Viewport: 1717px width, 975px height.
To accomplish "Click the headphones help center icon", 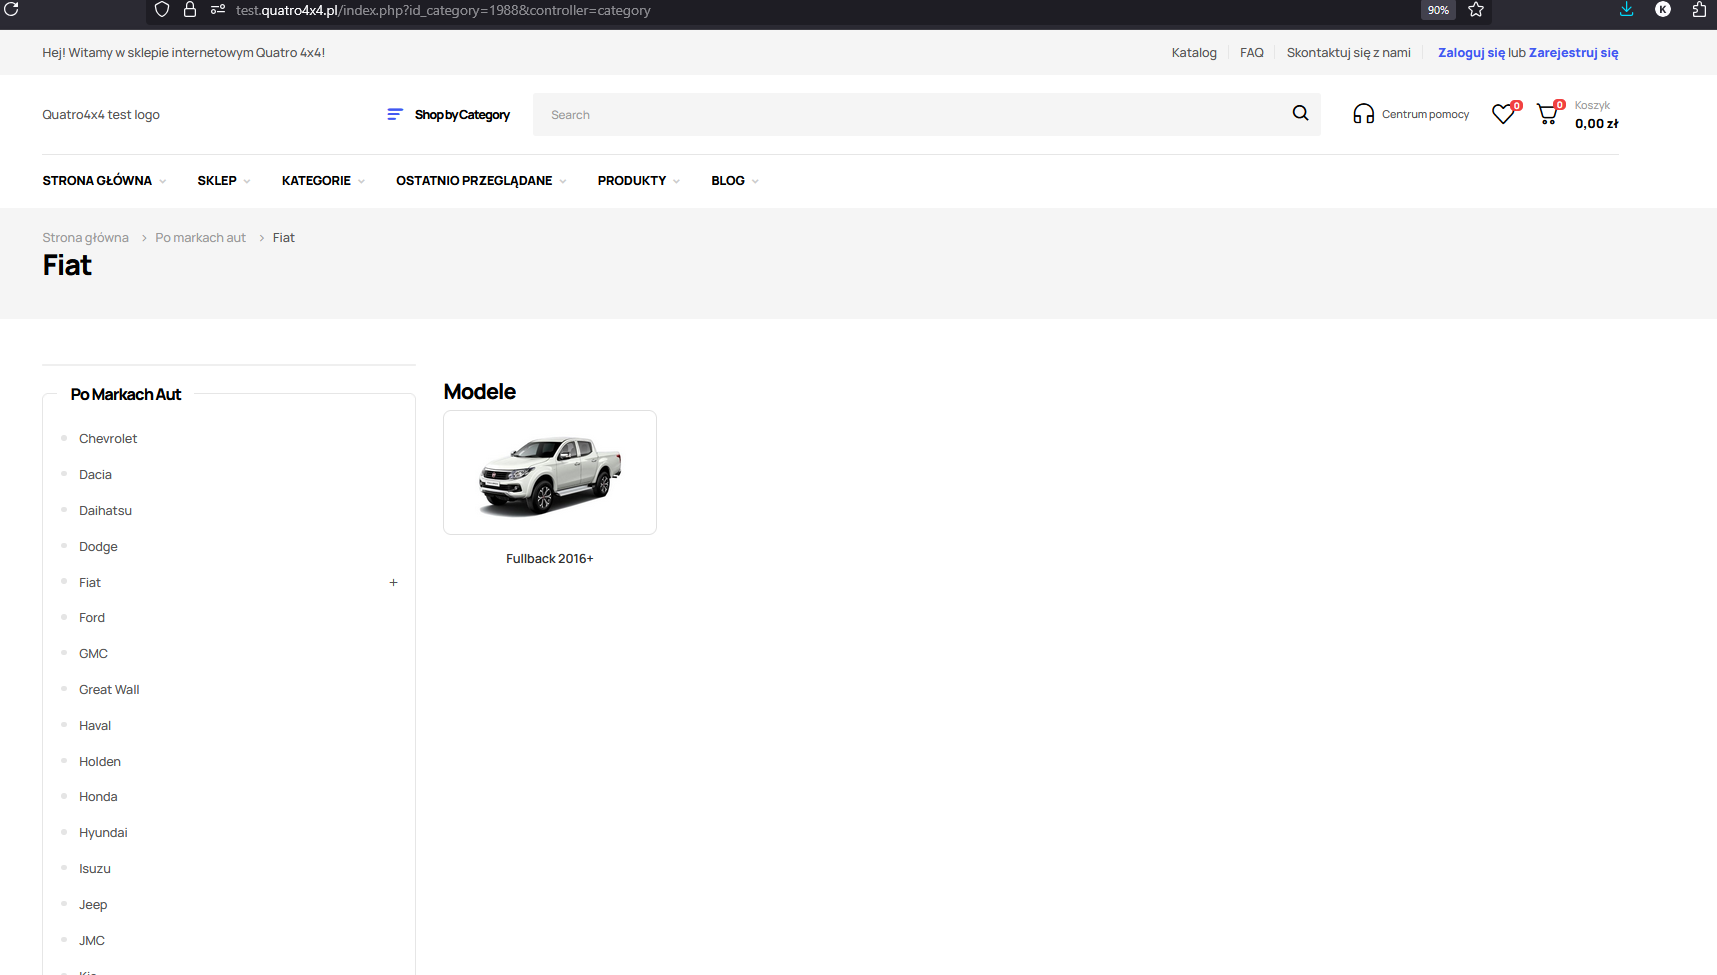I will [x=1363, y=114].
